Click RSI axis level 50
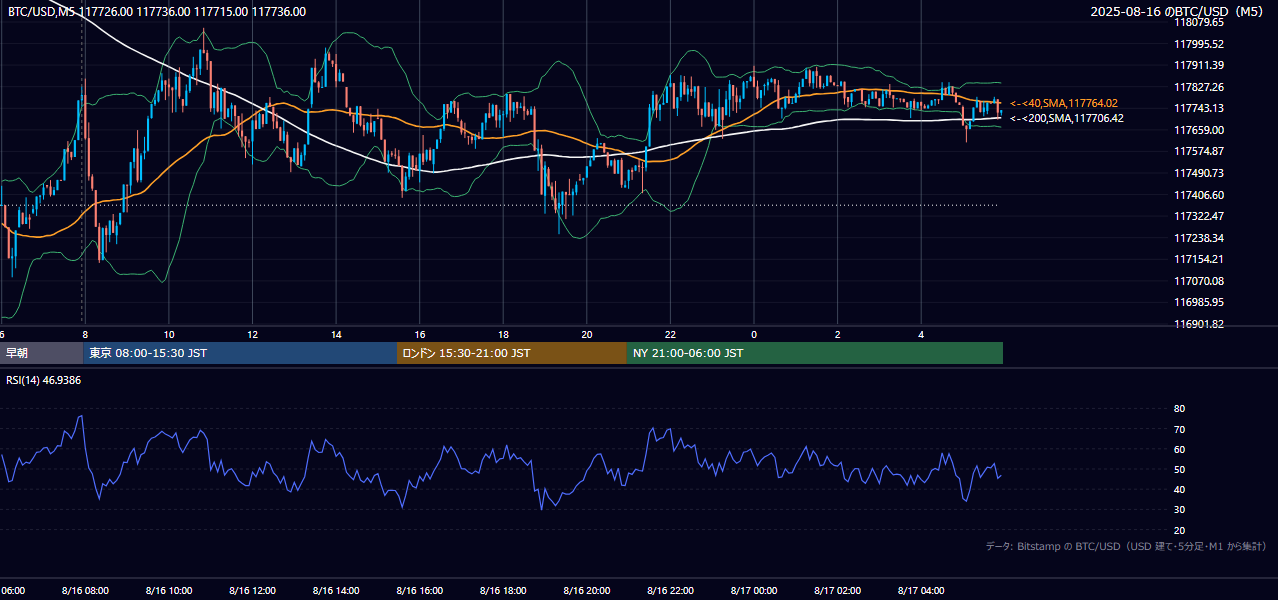1278x600 pixels. [x=1179, y=469]
